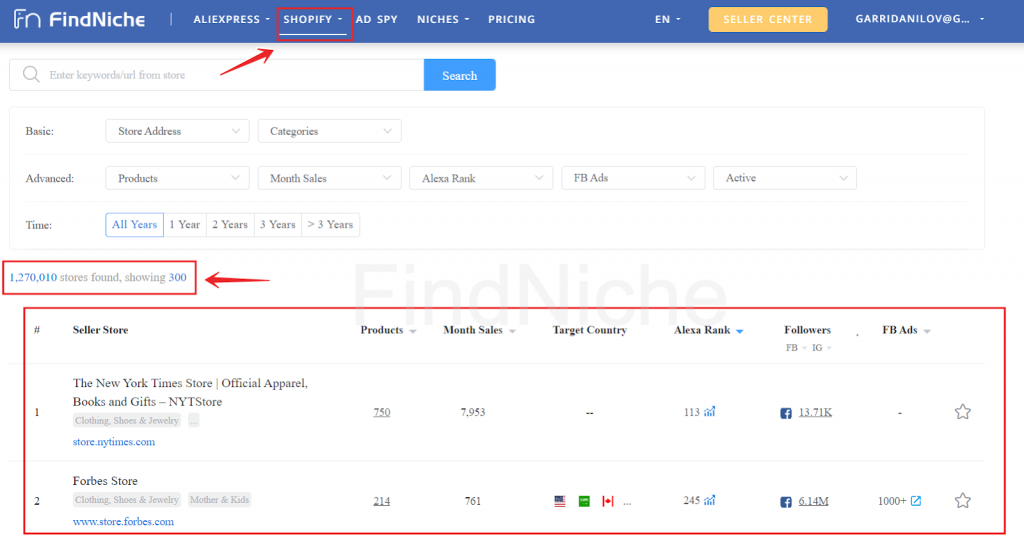This screenshot has height=538, width=1024.
Task: Click the month sales value 761
Action: click(x=473, y=501)
